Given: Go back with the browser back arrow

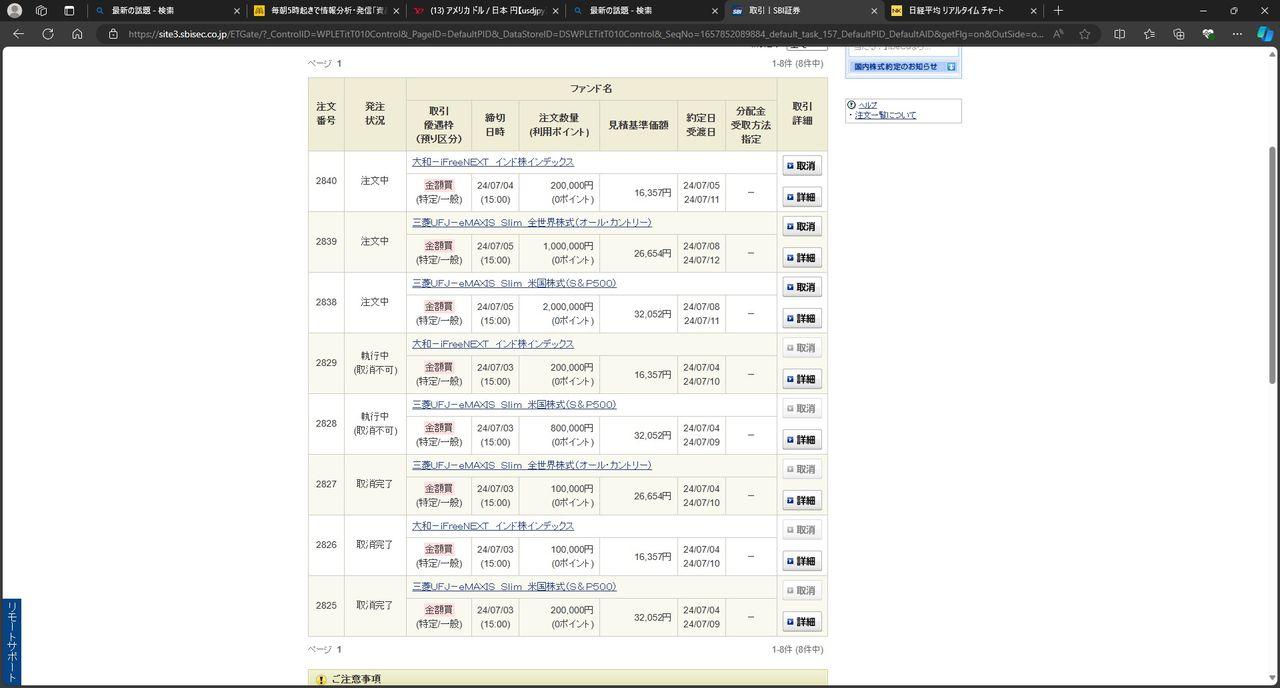Looking at the screenshot, I should [18, 33].
